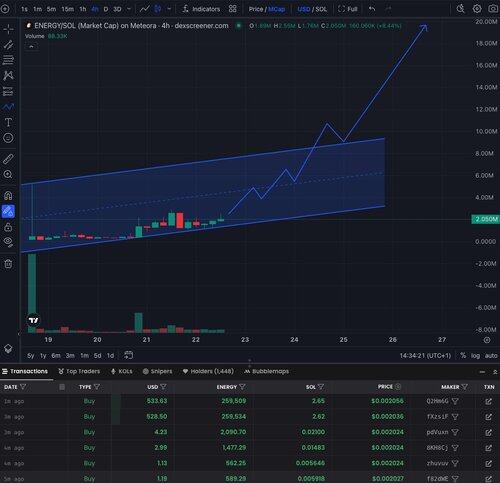Toggle the magnet mode

pos(8,195)
